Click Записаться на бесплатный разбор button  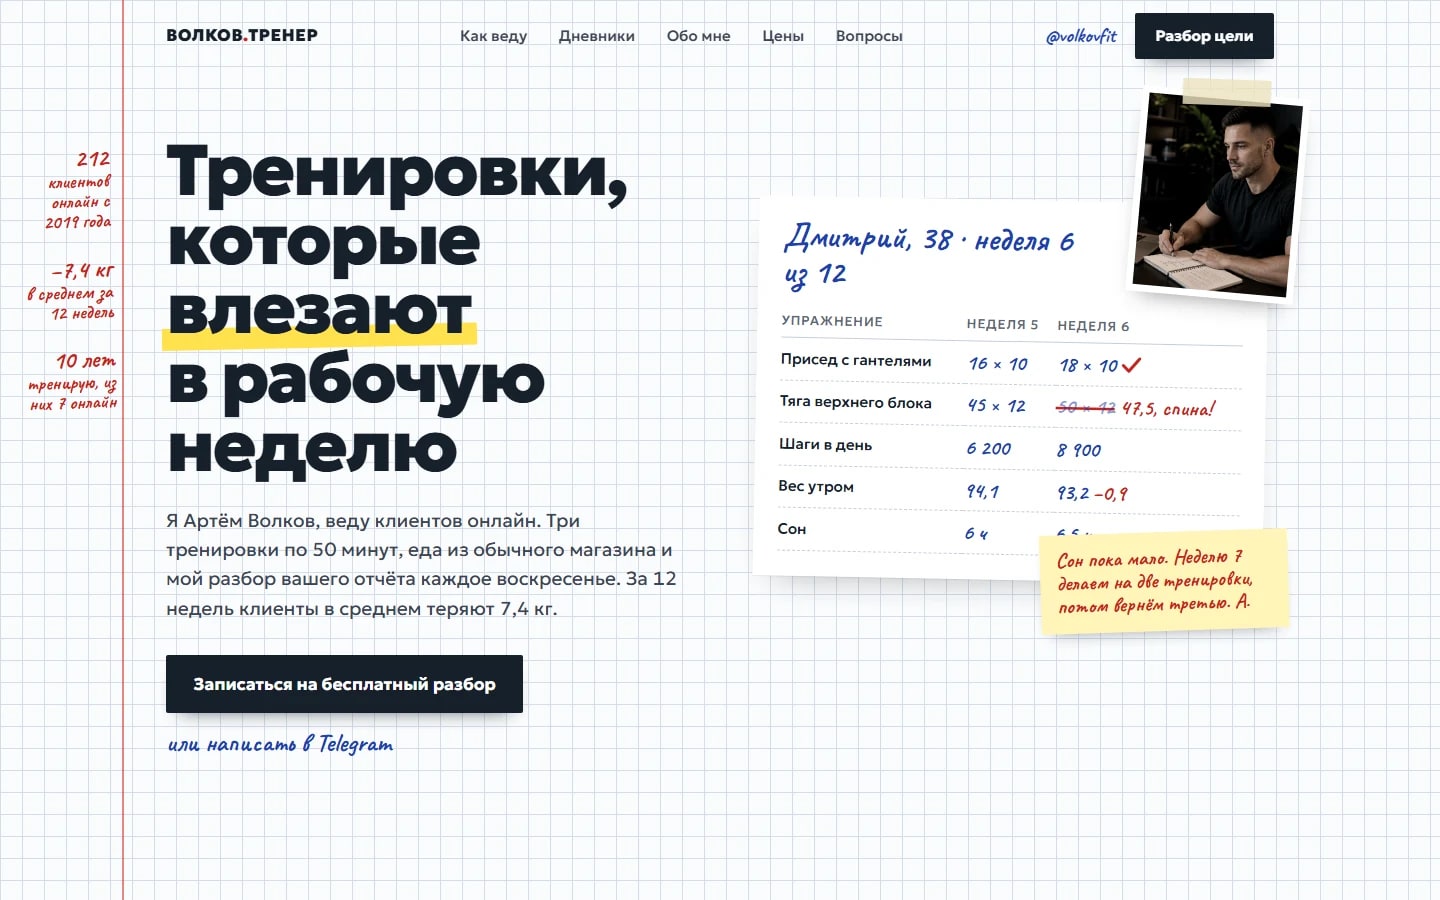click(344, 684)
